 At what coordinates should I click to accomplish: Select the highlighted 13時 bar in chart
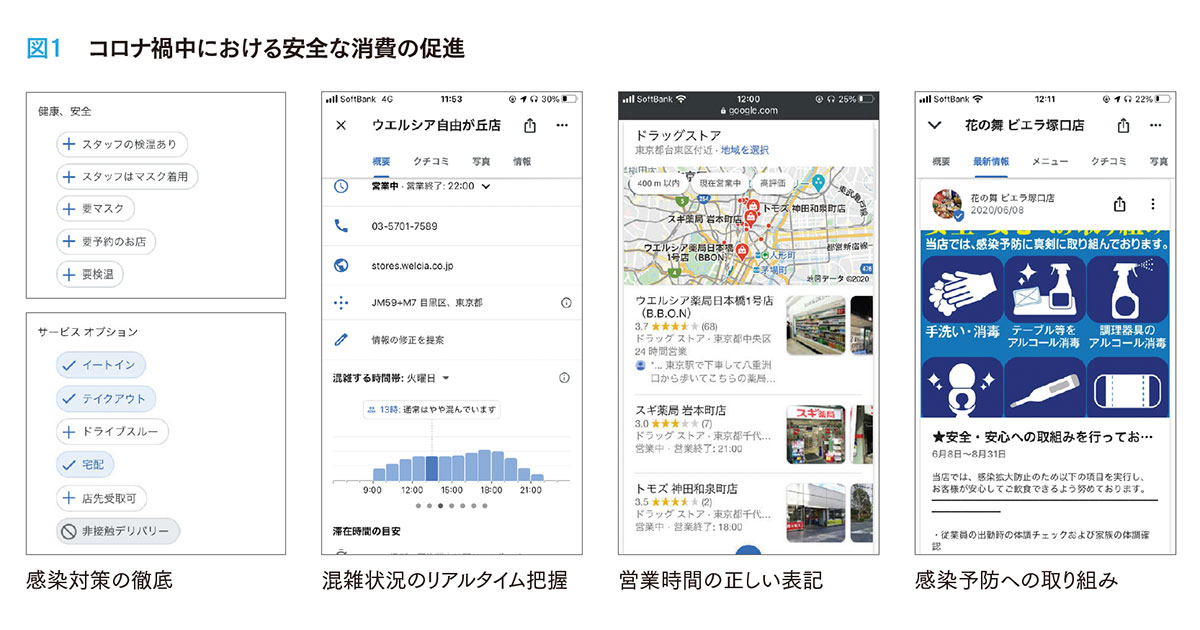(x=431, y=468)
